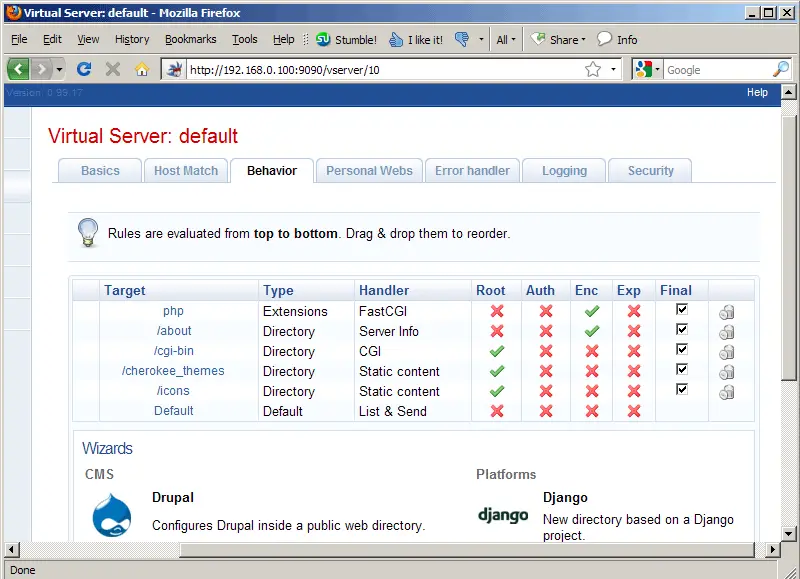
Task: Open the /icons rule link
Action: (173, 391)
